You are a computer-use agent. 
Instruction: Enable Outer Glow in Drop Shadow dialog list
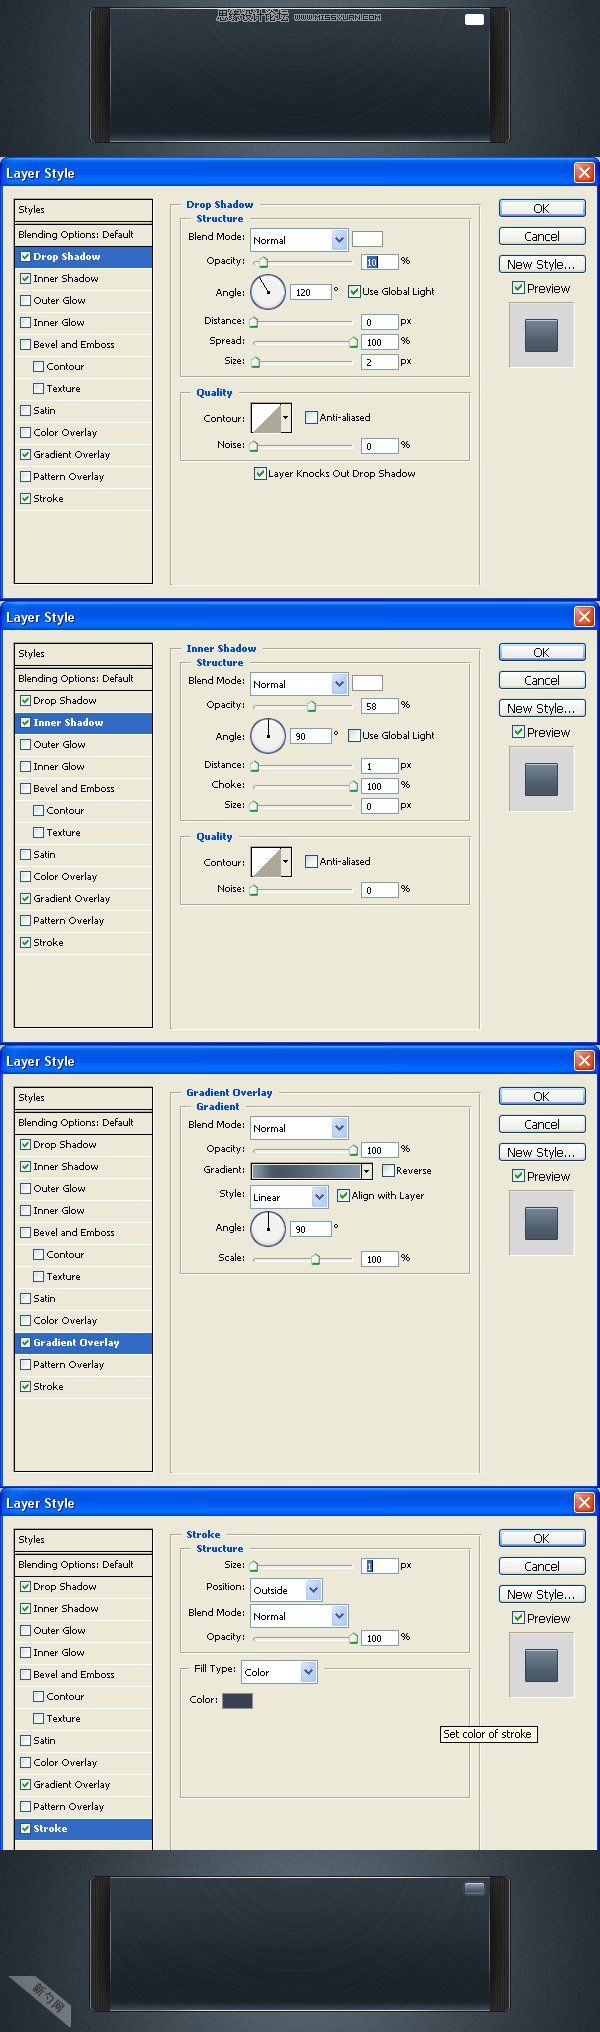(26, 300)
